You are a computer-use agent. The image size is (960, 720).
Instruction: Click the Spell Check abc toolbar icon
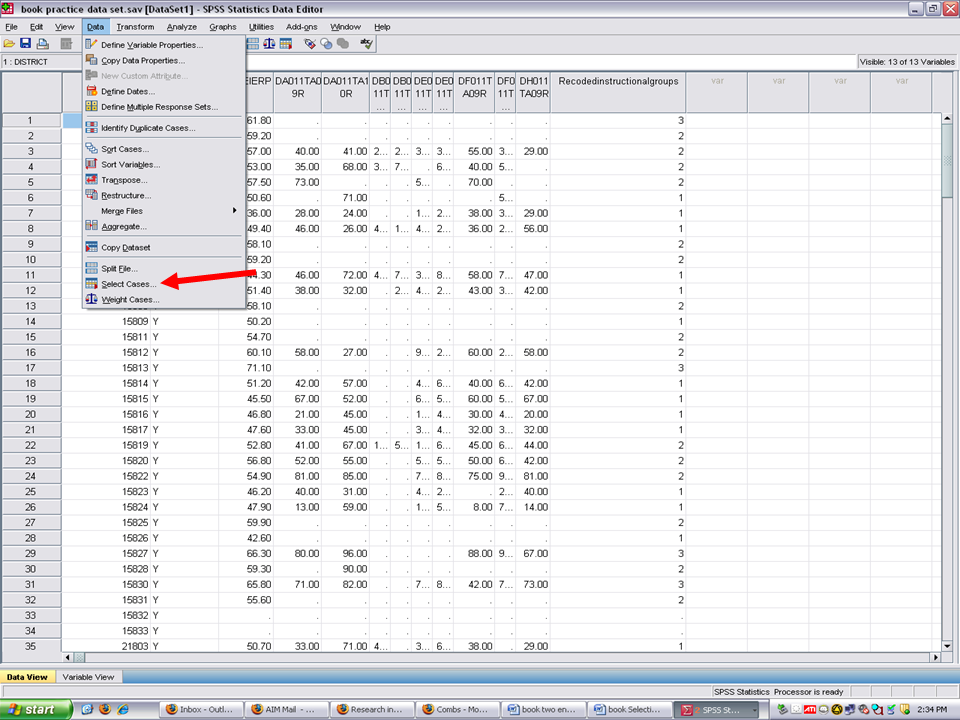[x=367, y=44]
